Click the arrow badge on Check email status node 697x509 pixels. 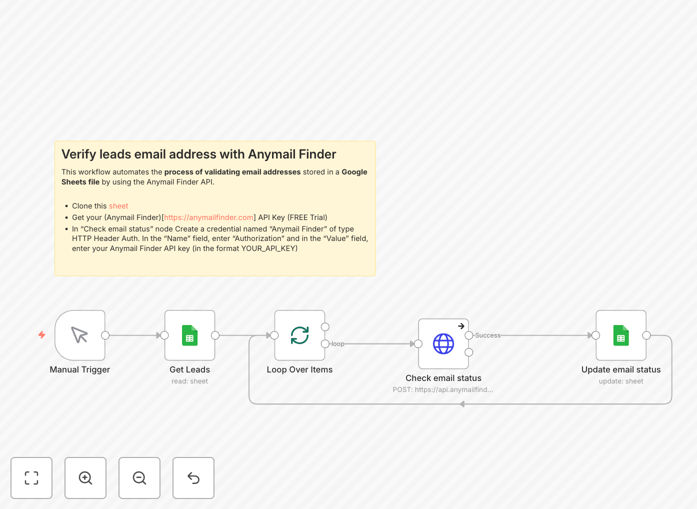click(x=461, y=326)
